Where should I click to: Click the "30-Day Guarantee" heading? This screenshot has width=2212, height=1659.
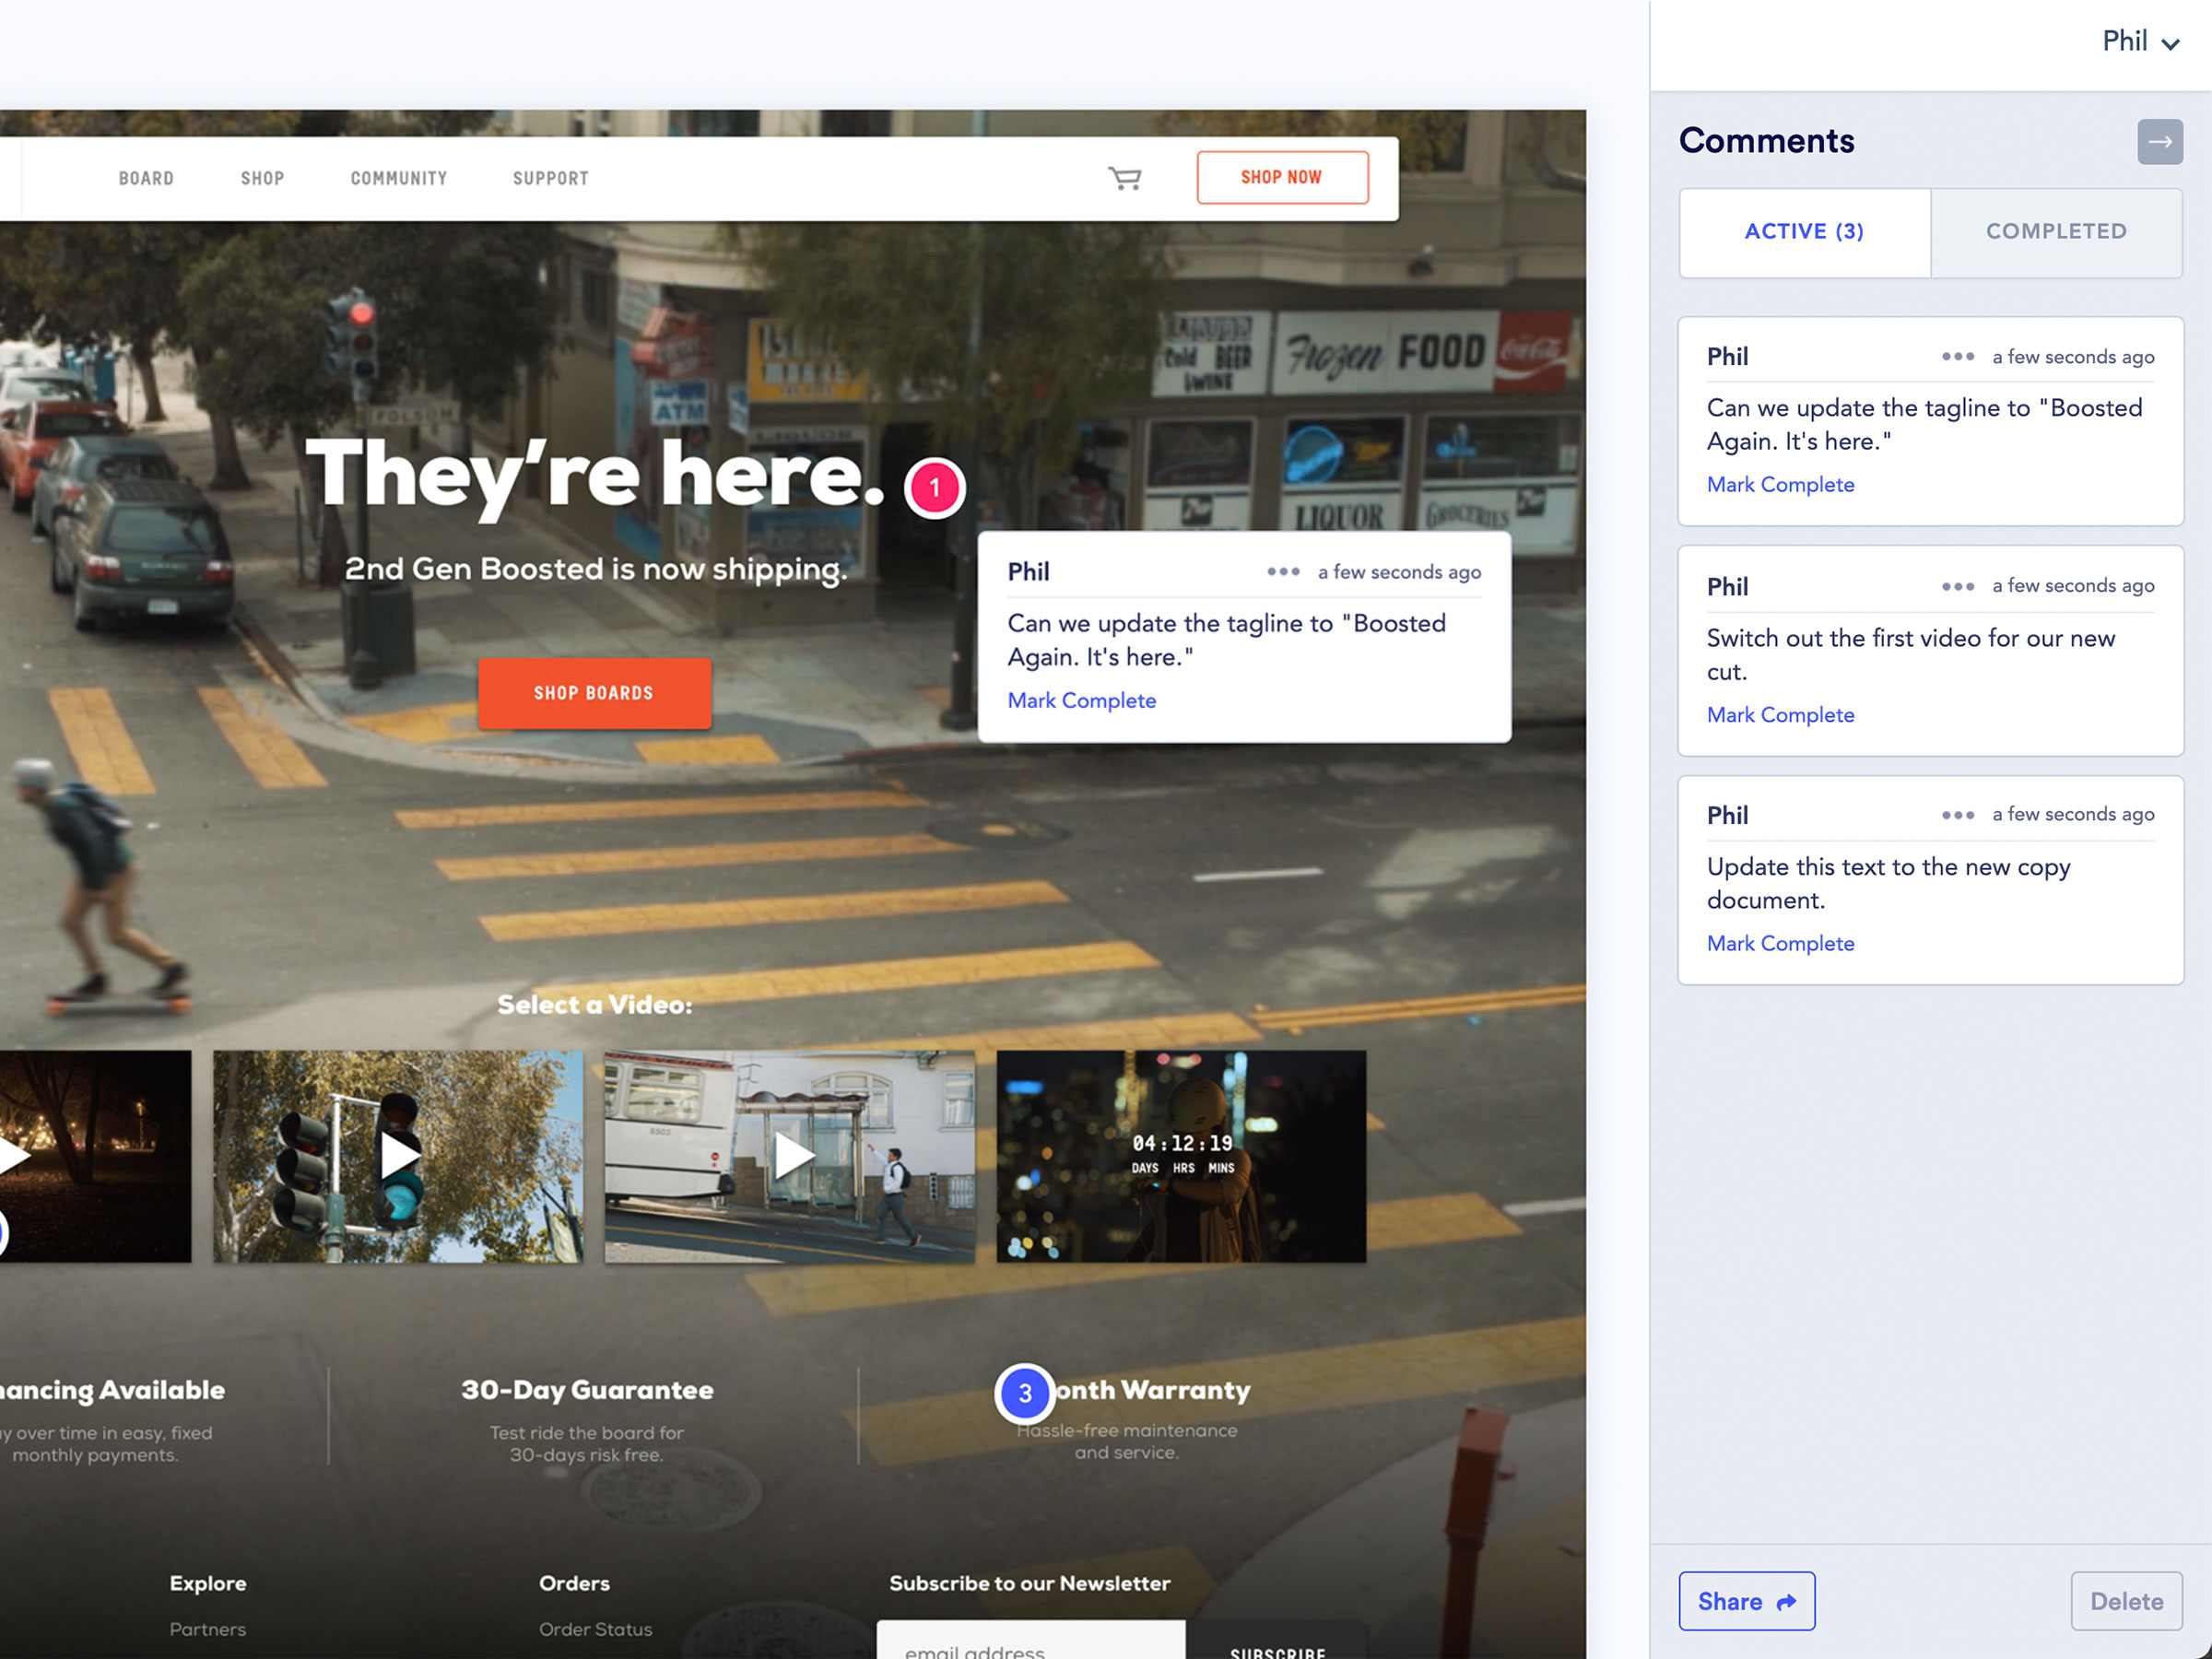pyautogui.click(x=587, y=1390)
